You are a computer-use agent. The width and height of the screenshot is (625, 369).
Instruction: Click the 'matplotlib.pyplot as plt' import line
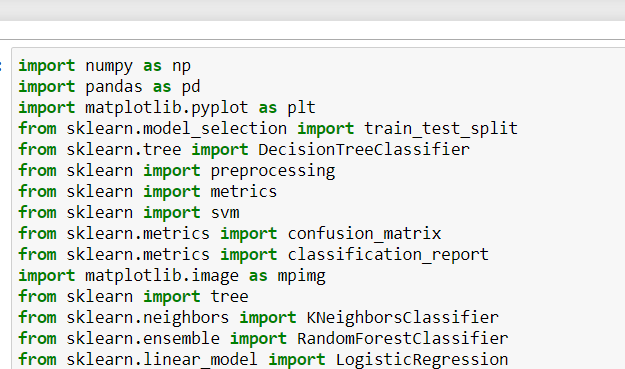pyautogui.click(x=167, y=108)
